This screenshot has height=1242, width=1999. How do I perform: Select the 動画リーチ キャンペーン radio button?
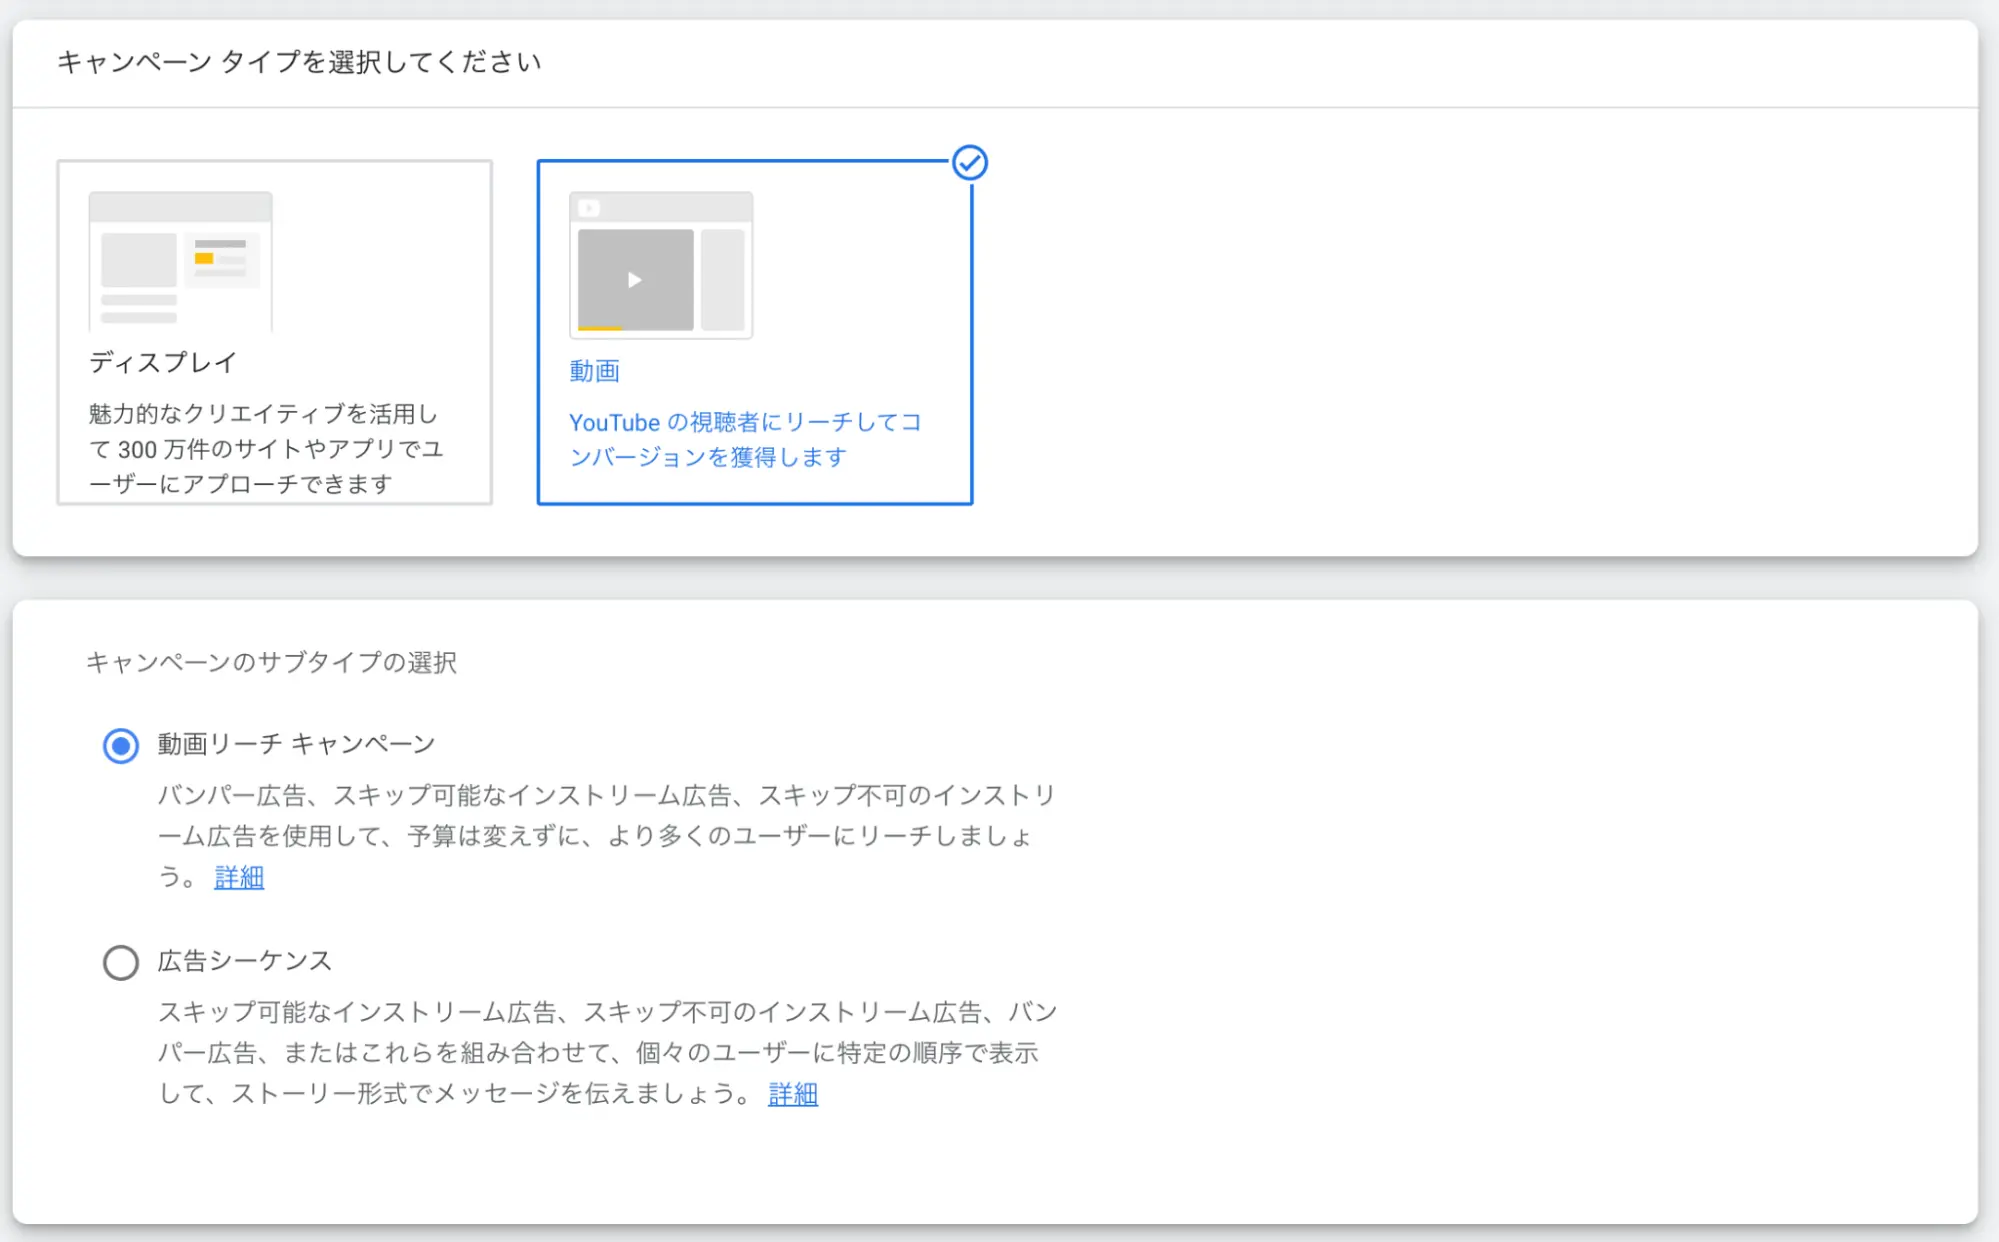(x=121, y=746)
